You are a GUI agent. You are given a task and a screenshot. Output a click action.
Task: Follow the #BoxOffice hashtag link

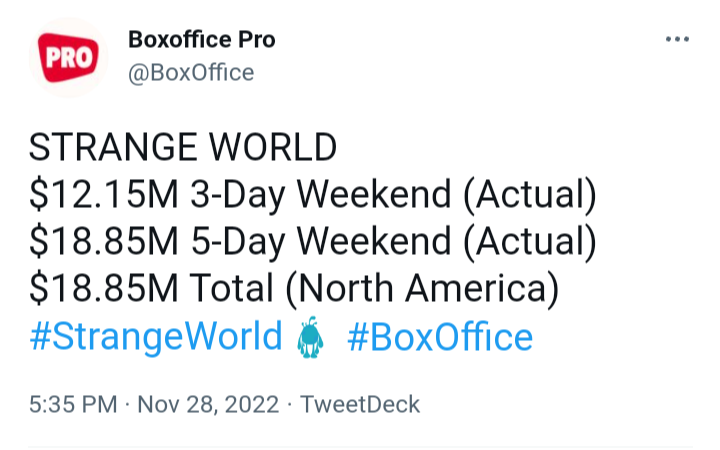[x=440, y=337]
